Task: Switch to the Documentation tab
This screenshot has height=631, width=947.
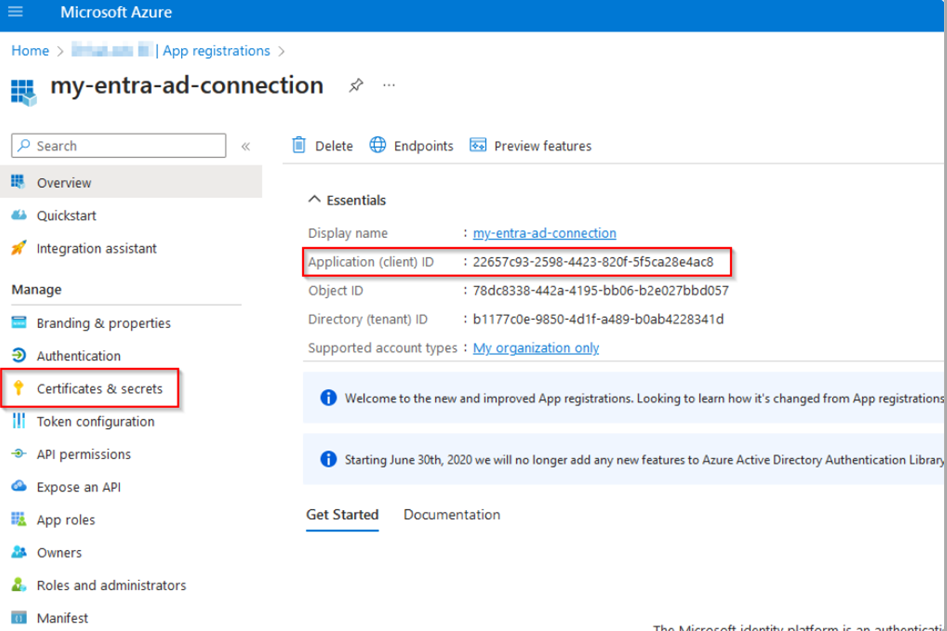Action: click(x=452, y=514)
